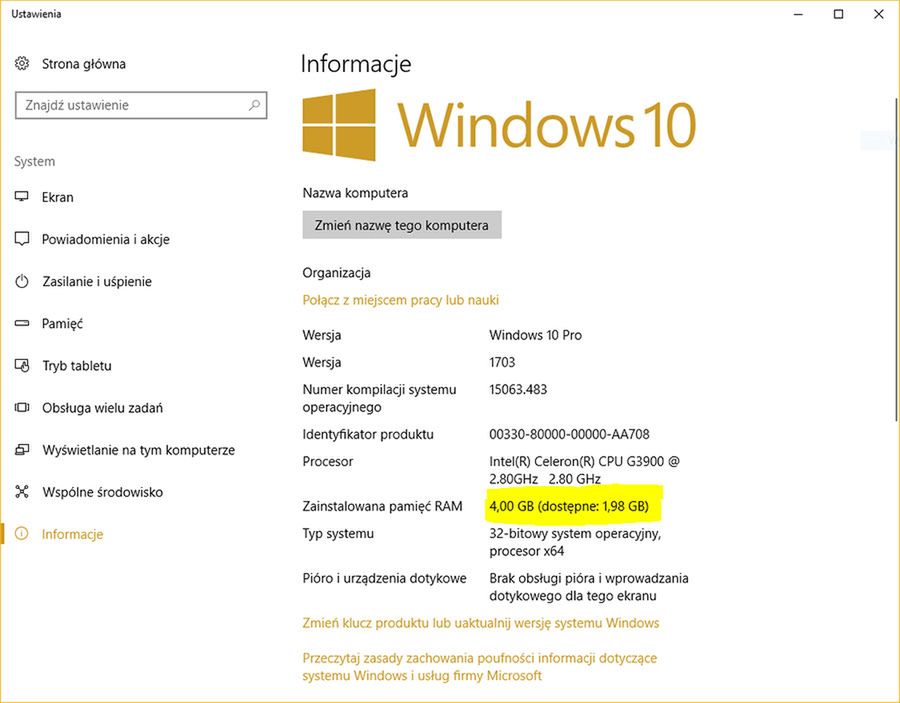Maximize the Ustawienia window
This screenshot has width=900, height=703.
point(839,14)
